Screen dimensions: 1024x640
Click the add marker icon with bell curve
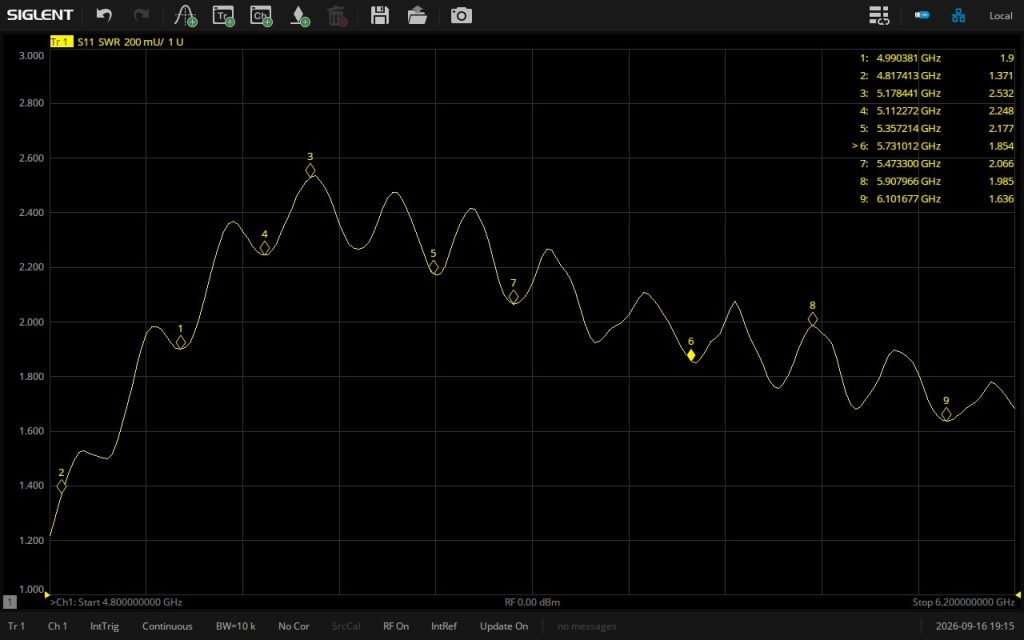click(186, 15)
